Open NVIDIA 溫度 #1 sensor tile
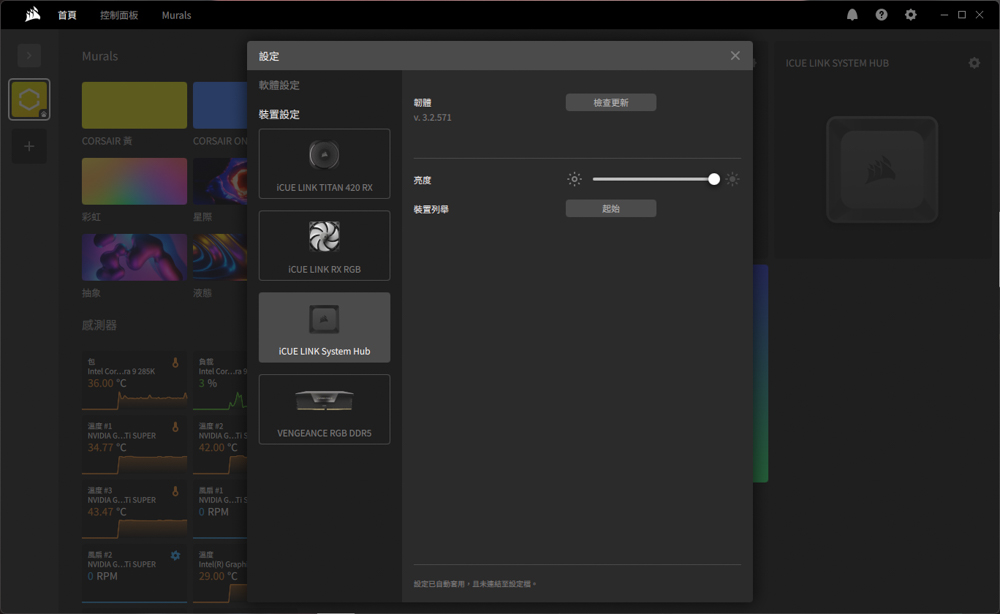This screenshot has height=614, width=1000. point(134,445)
